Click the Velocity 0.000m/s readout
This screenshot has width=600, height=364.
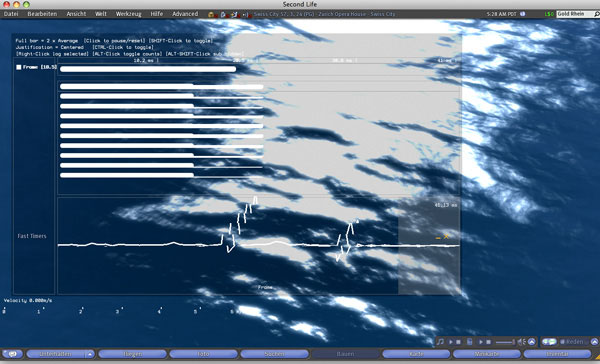click(x=28, y=300)
